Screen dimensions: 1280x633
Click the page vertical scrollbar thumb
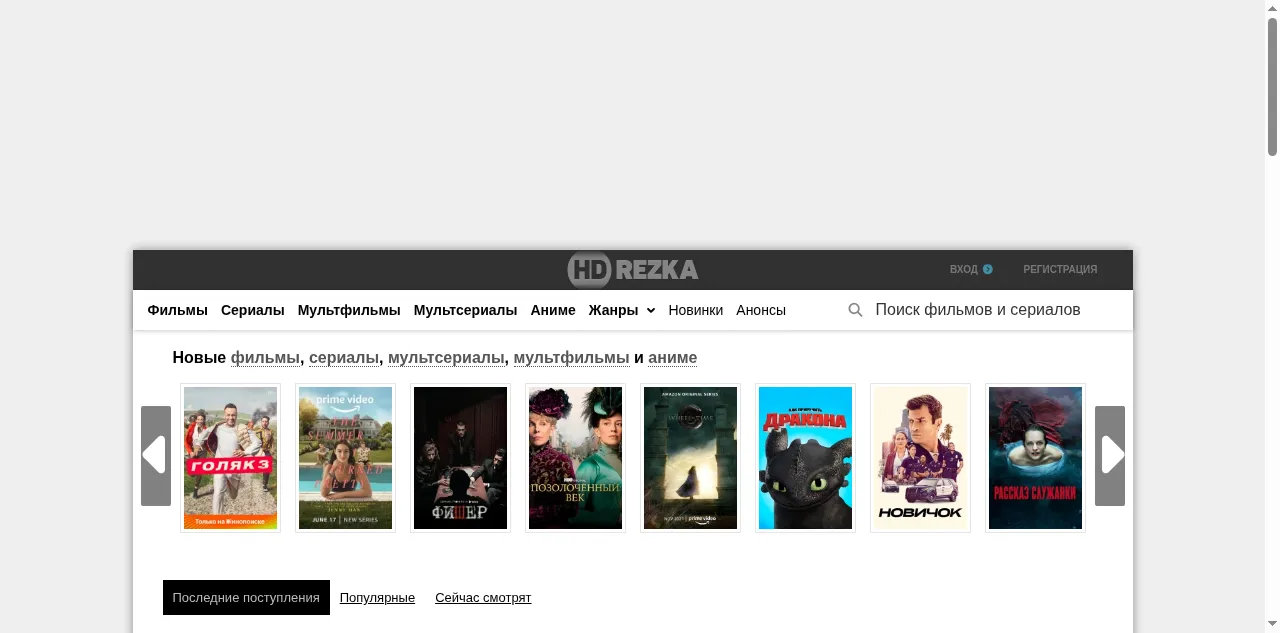coord(1272,87)
